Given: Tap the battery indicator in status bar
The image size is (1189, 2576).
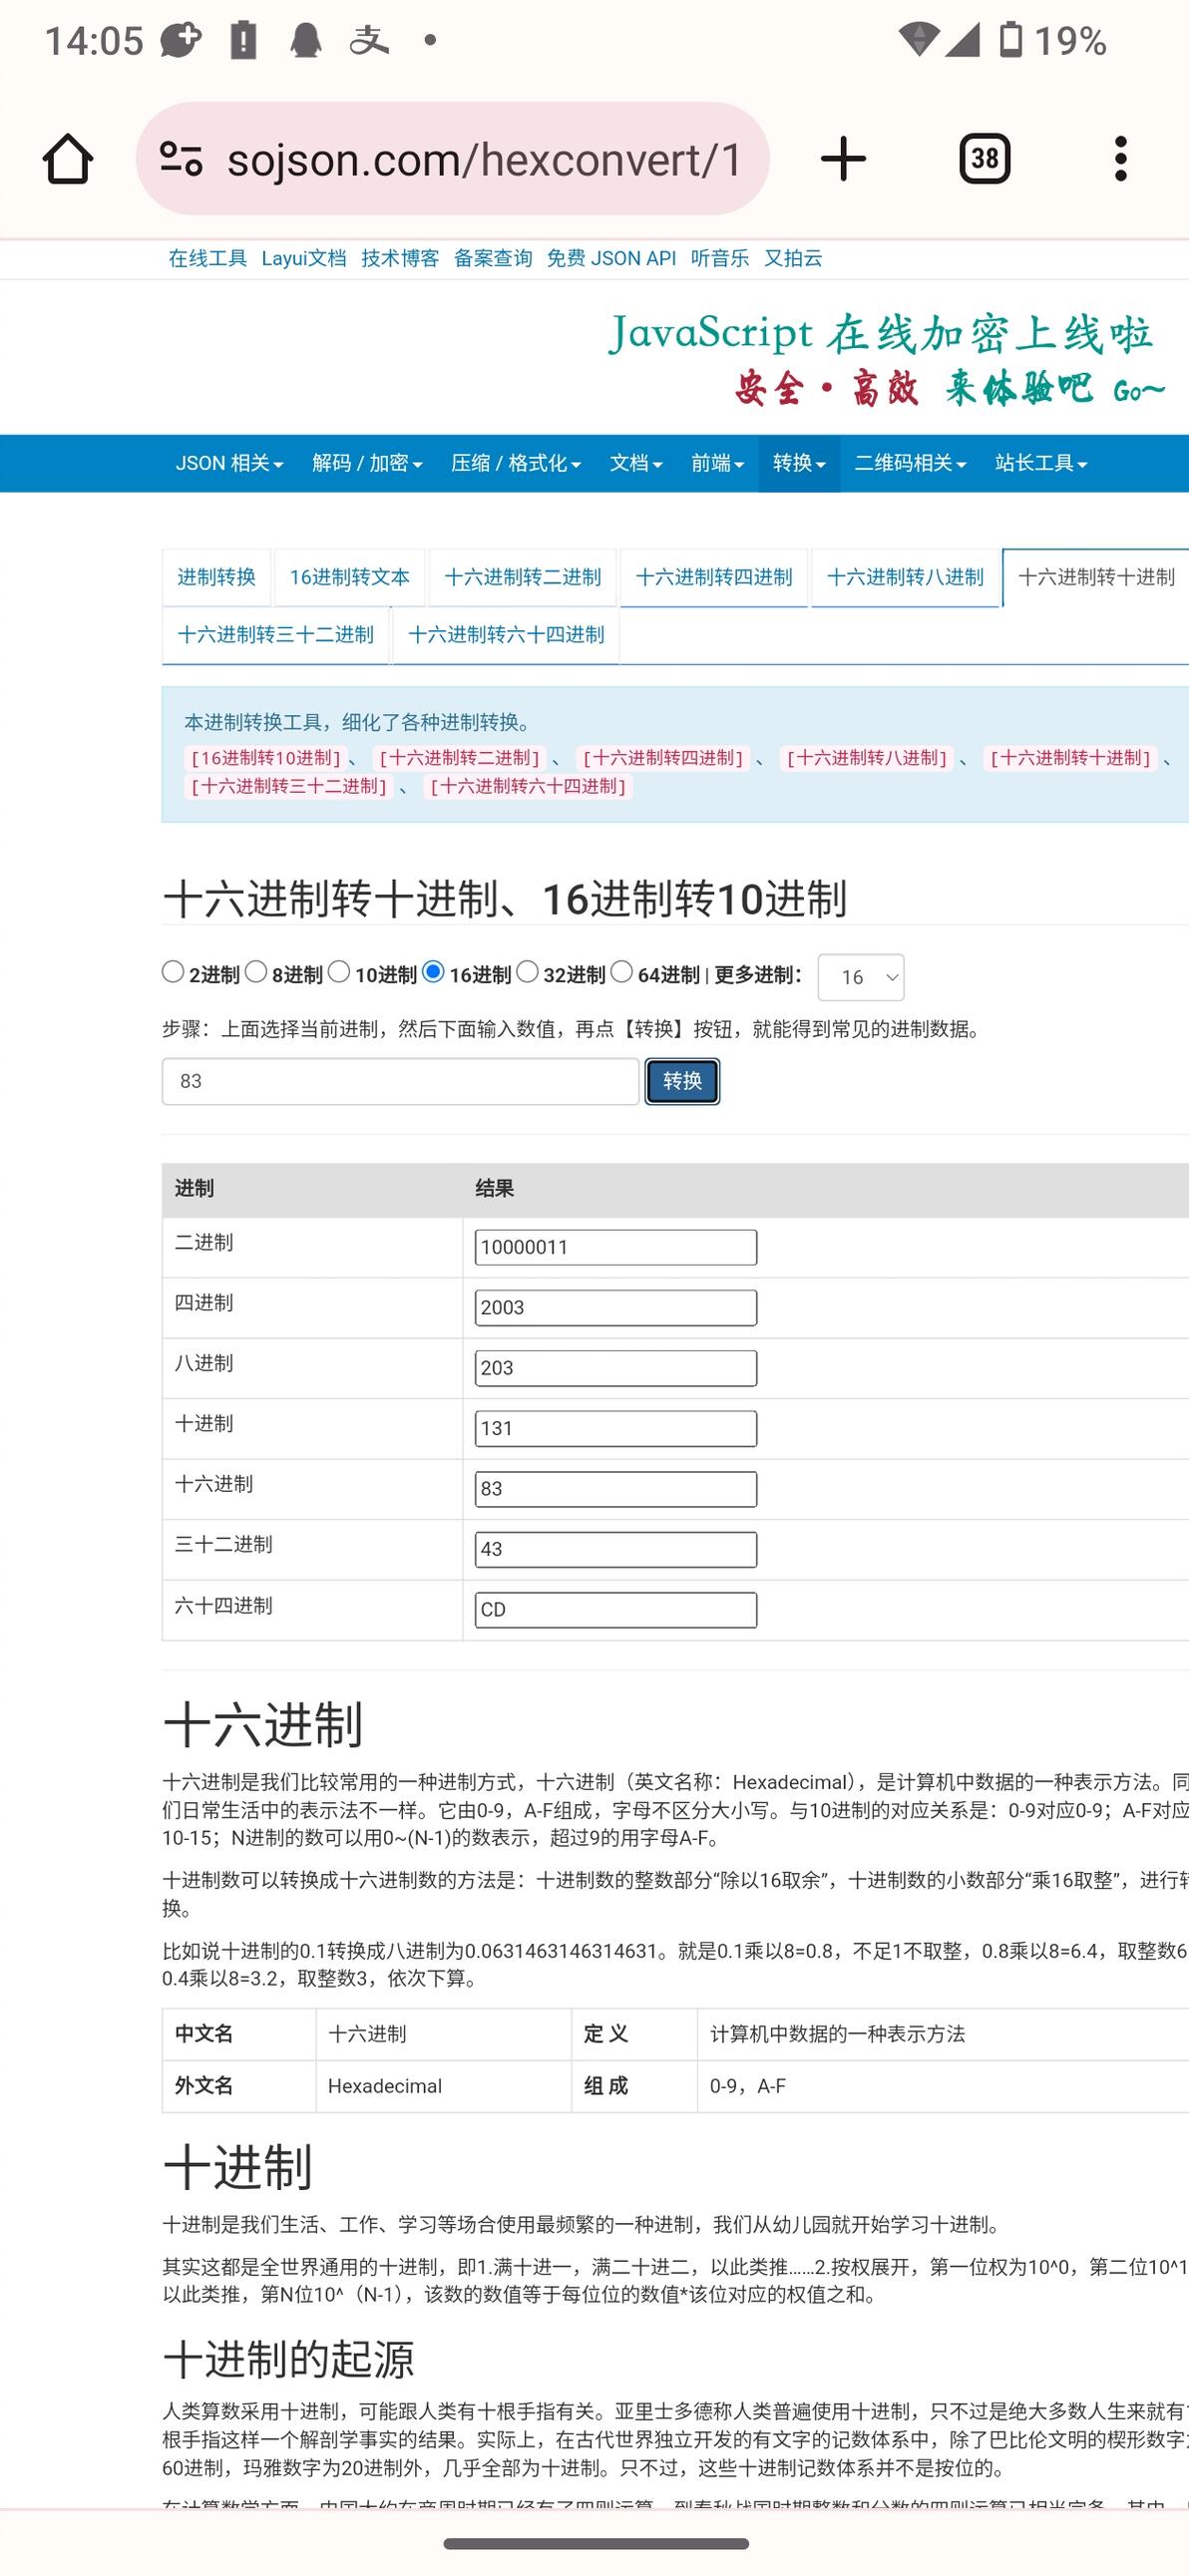Looking at the screenshot, I should tap(1011, 40).
